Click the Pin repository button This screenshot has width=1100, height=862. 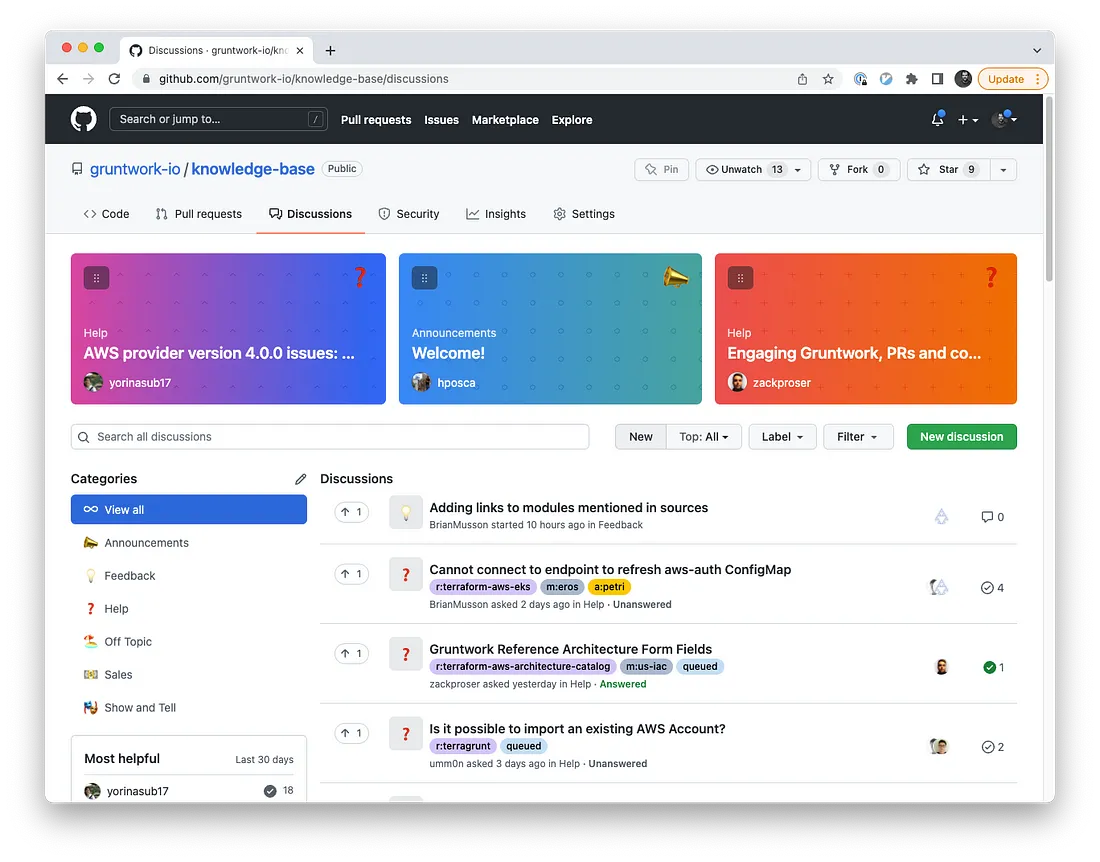662,170
